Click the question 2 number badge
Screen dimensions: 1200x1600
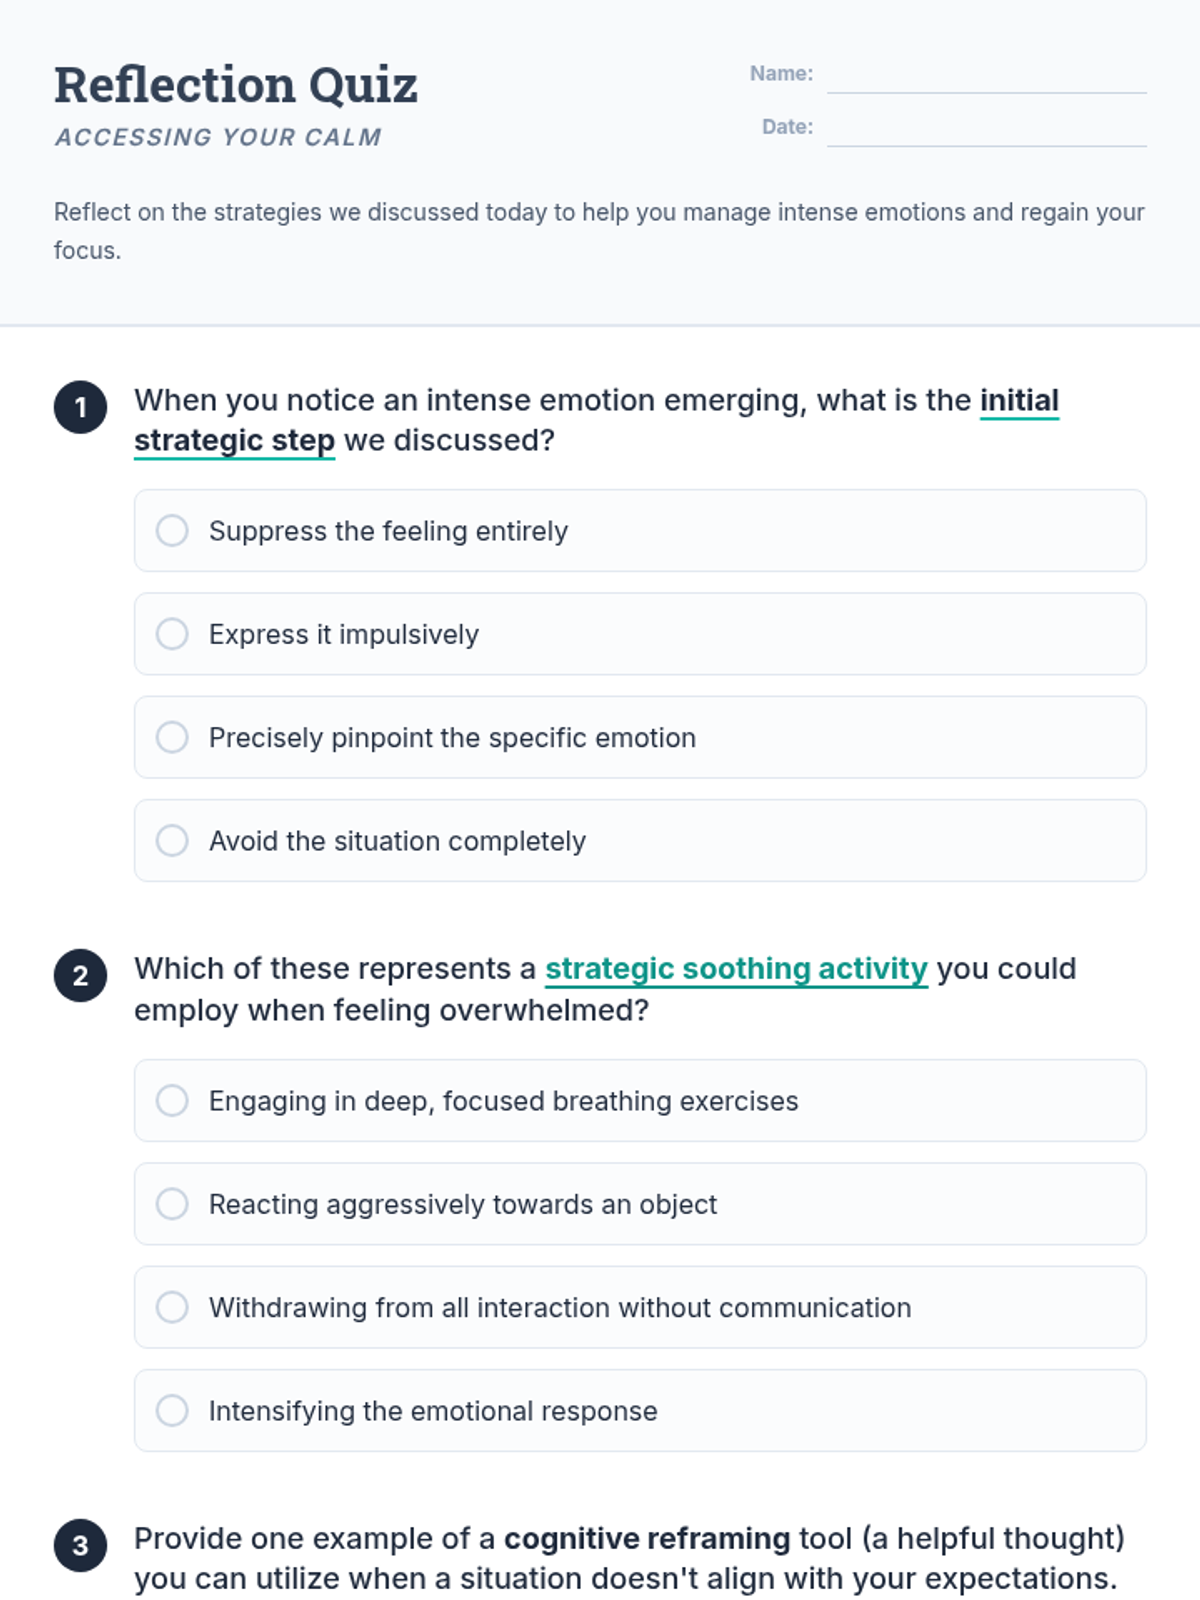81,976
